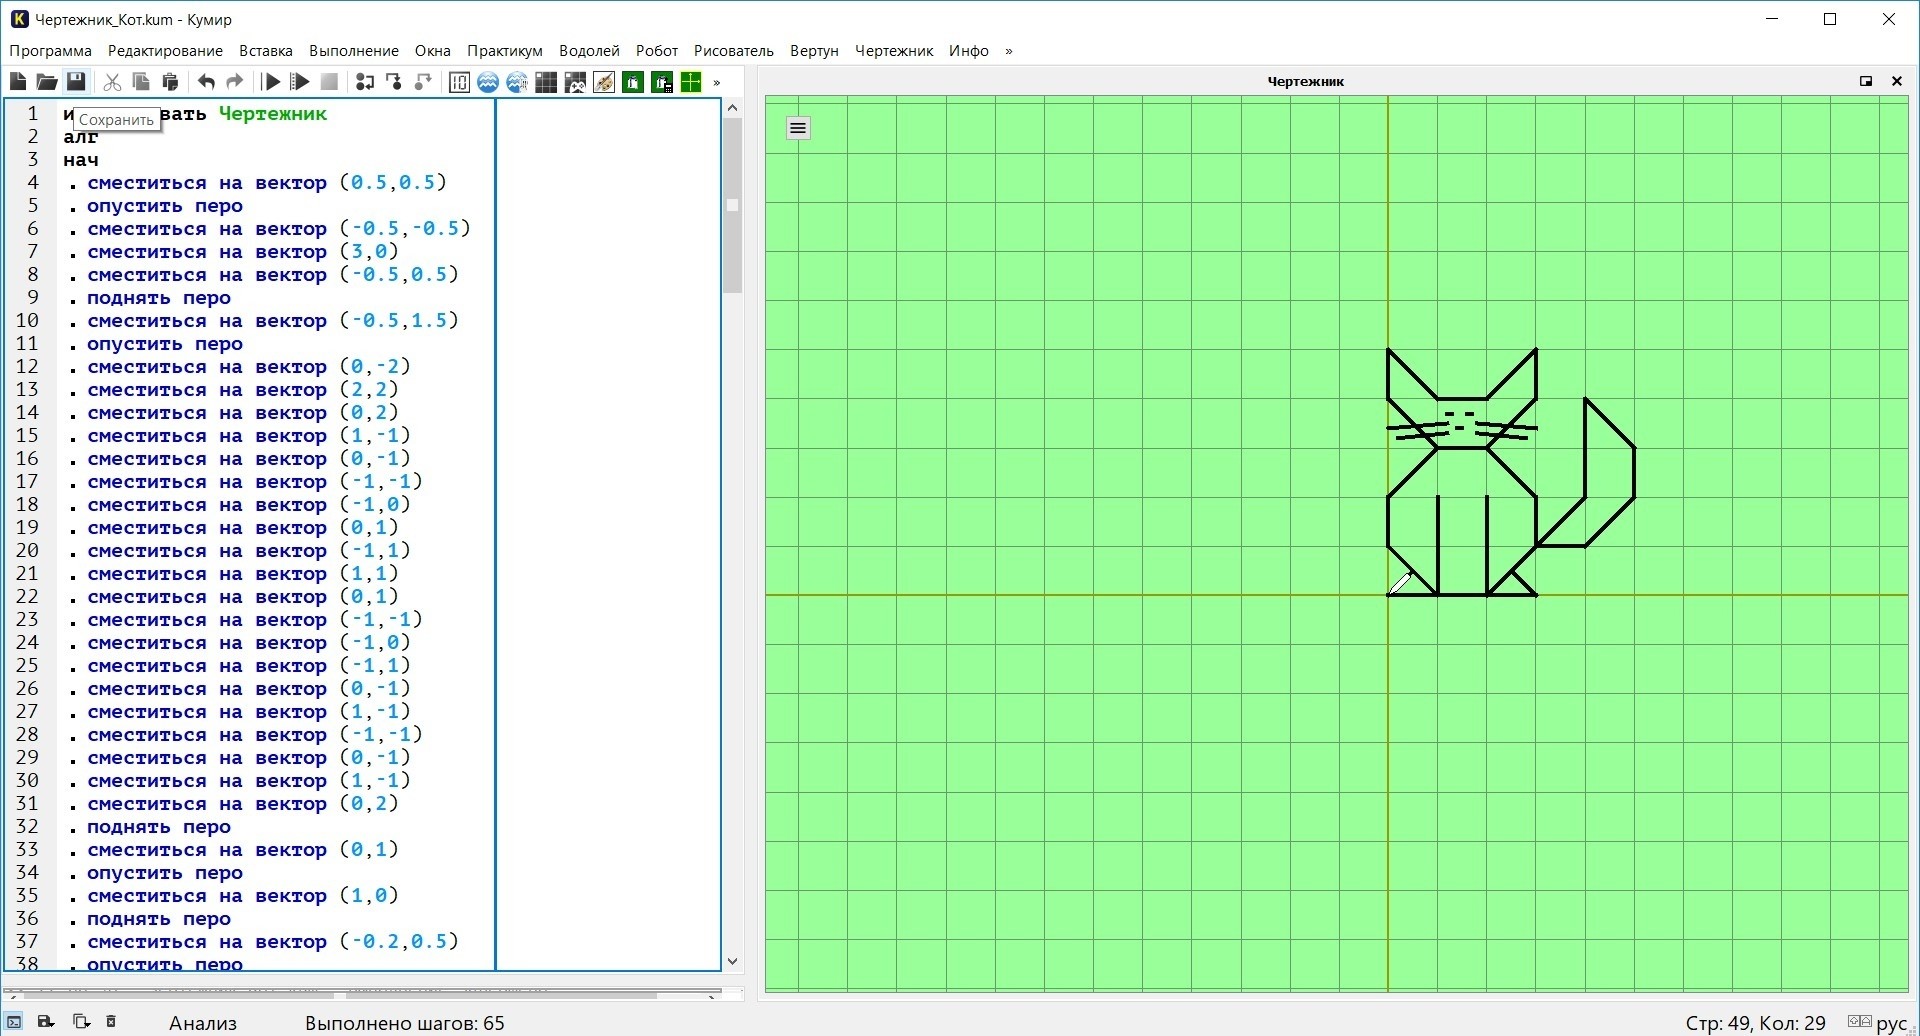Create a new program file

pos(18,82)
